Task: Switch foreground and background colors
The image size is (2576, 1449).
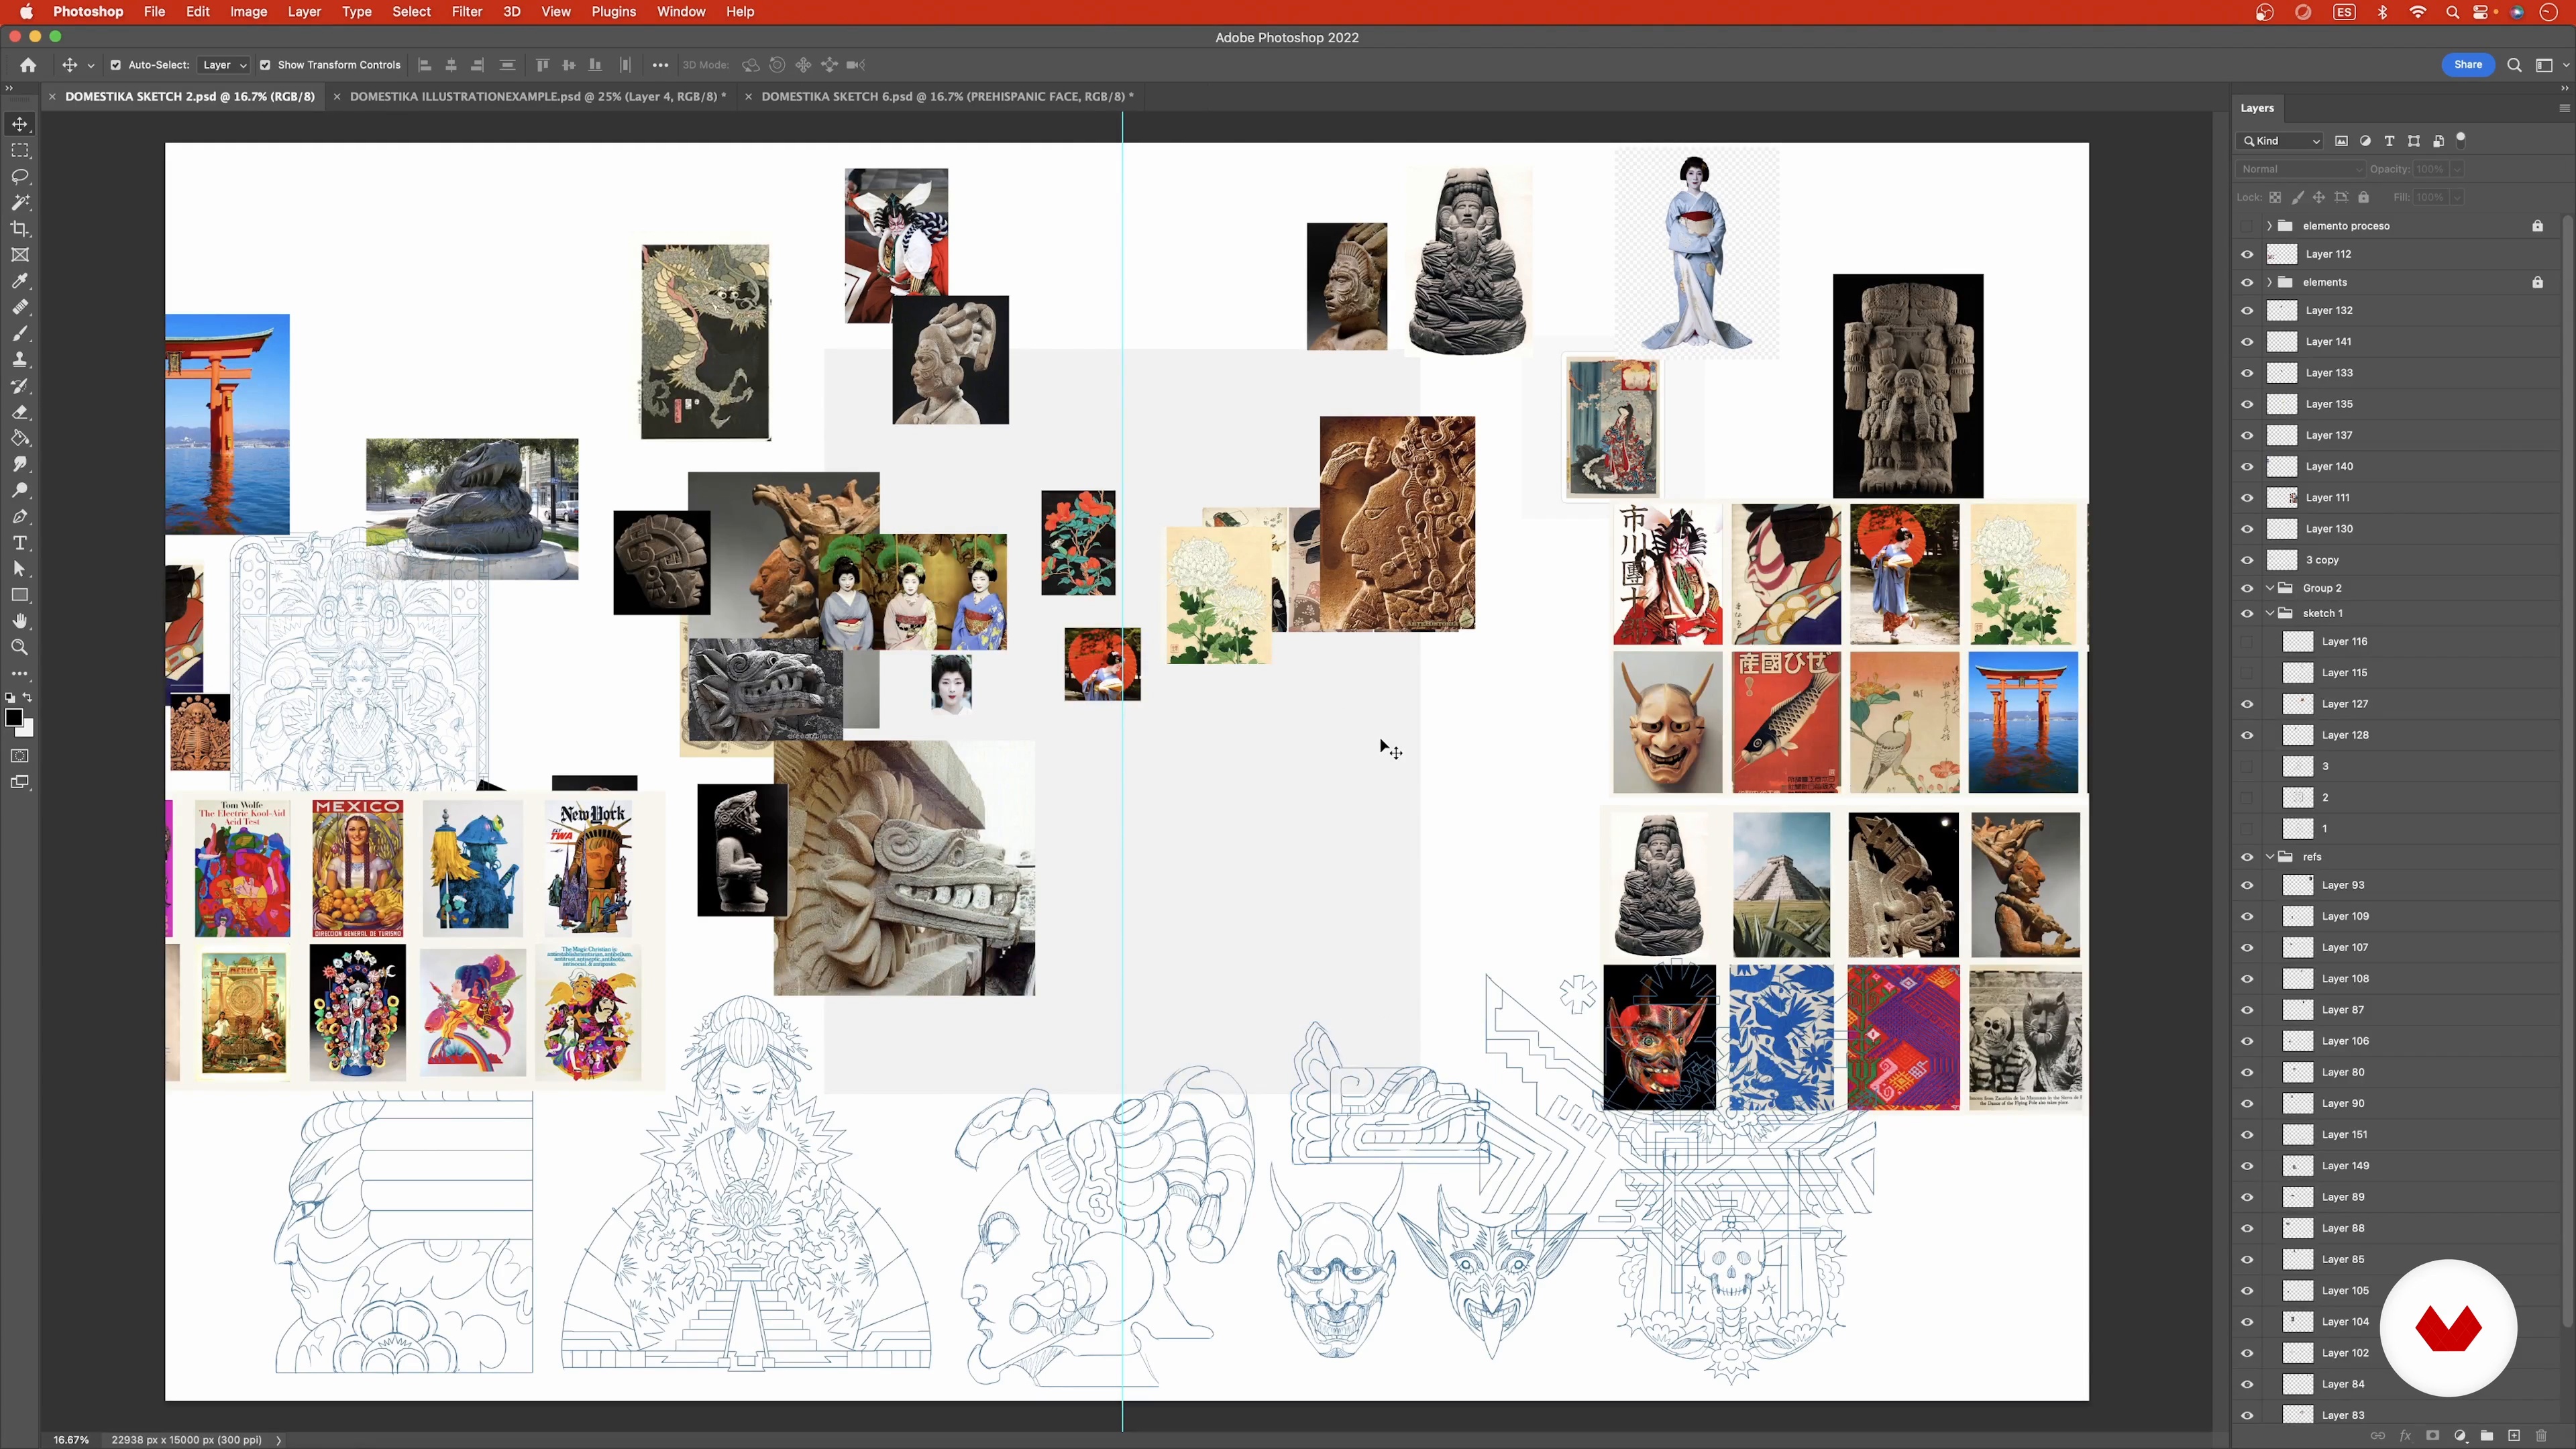Action: (28, 697)
